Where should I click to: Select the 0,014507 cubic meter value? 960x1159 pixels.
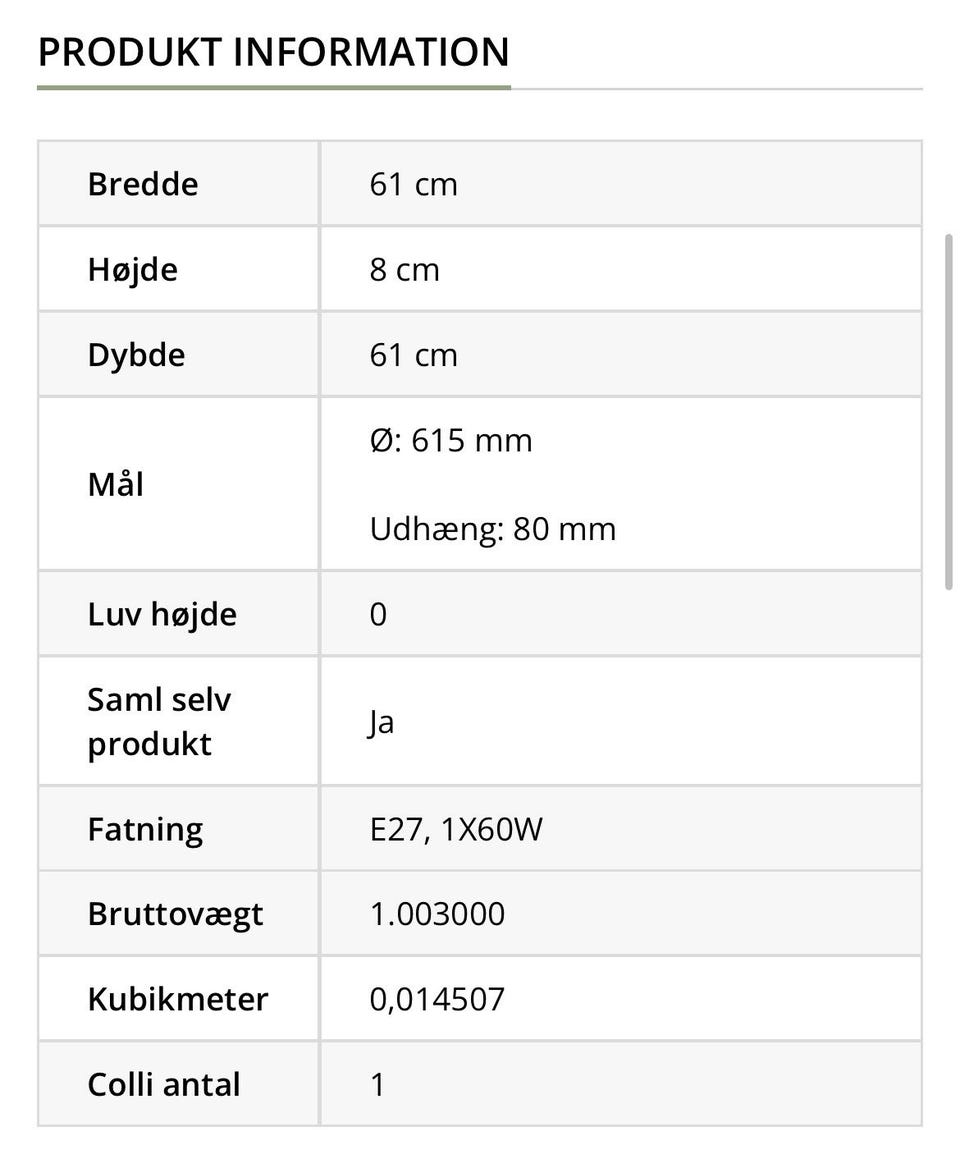click(x=437, y=999)
